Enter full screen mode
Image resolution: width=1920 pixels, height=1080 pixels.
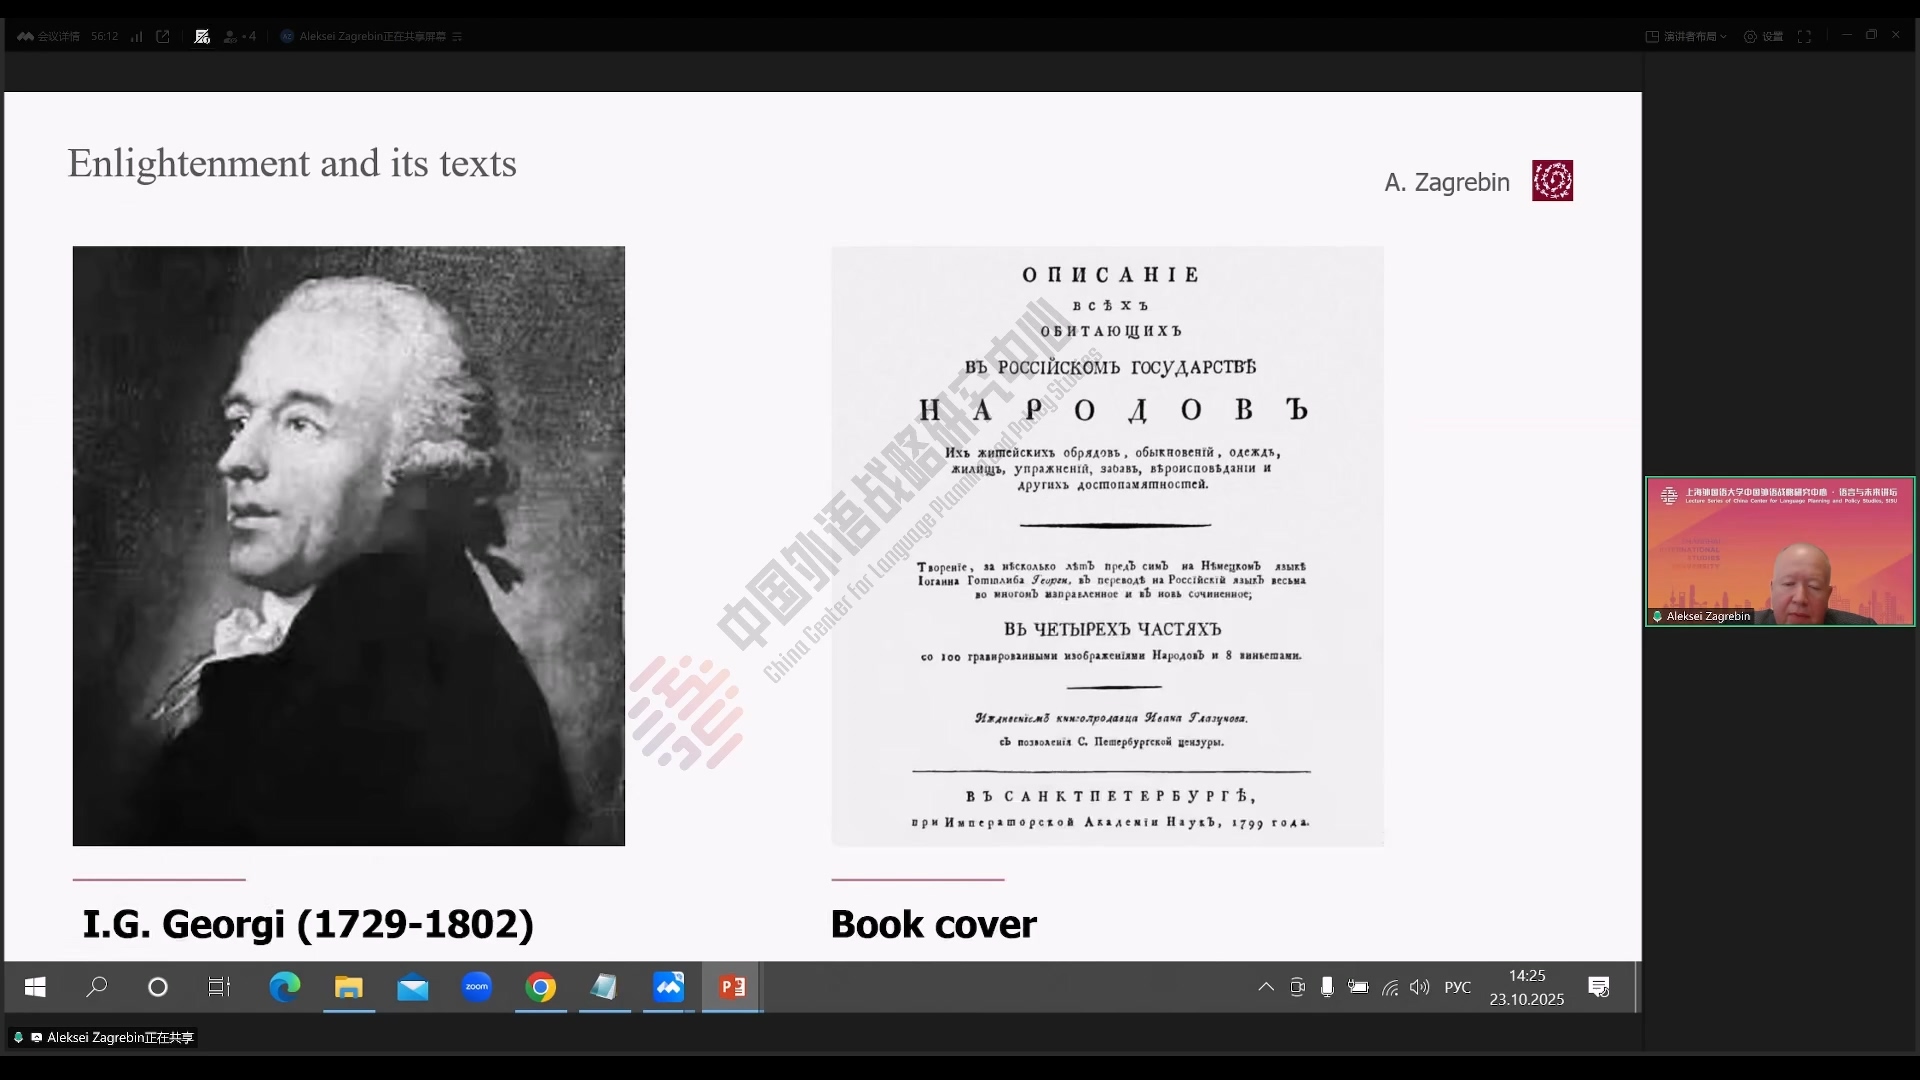[1804, 36]
